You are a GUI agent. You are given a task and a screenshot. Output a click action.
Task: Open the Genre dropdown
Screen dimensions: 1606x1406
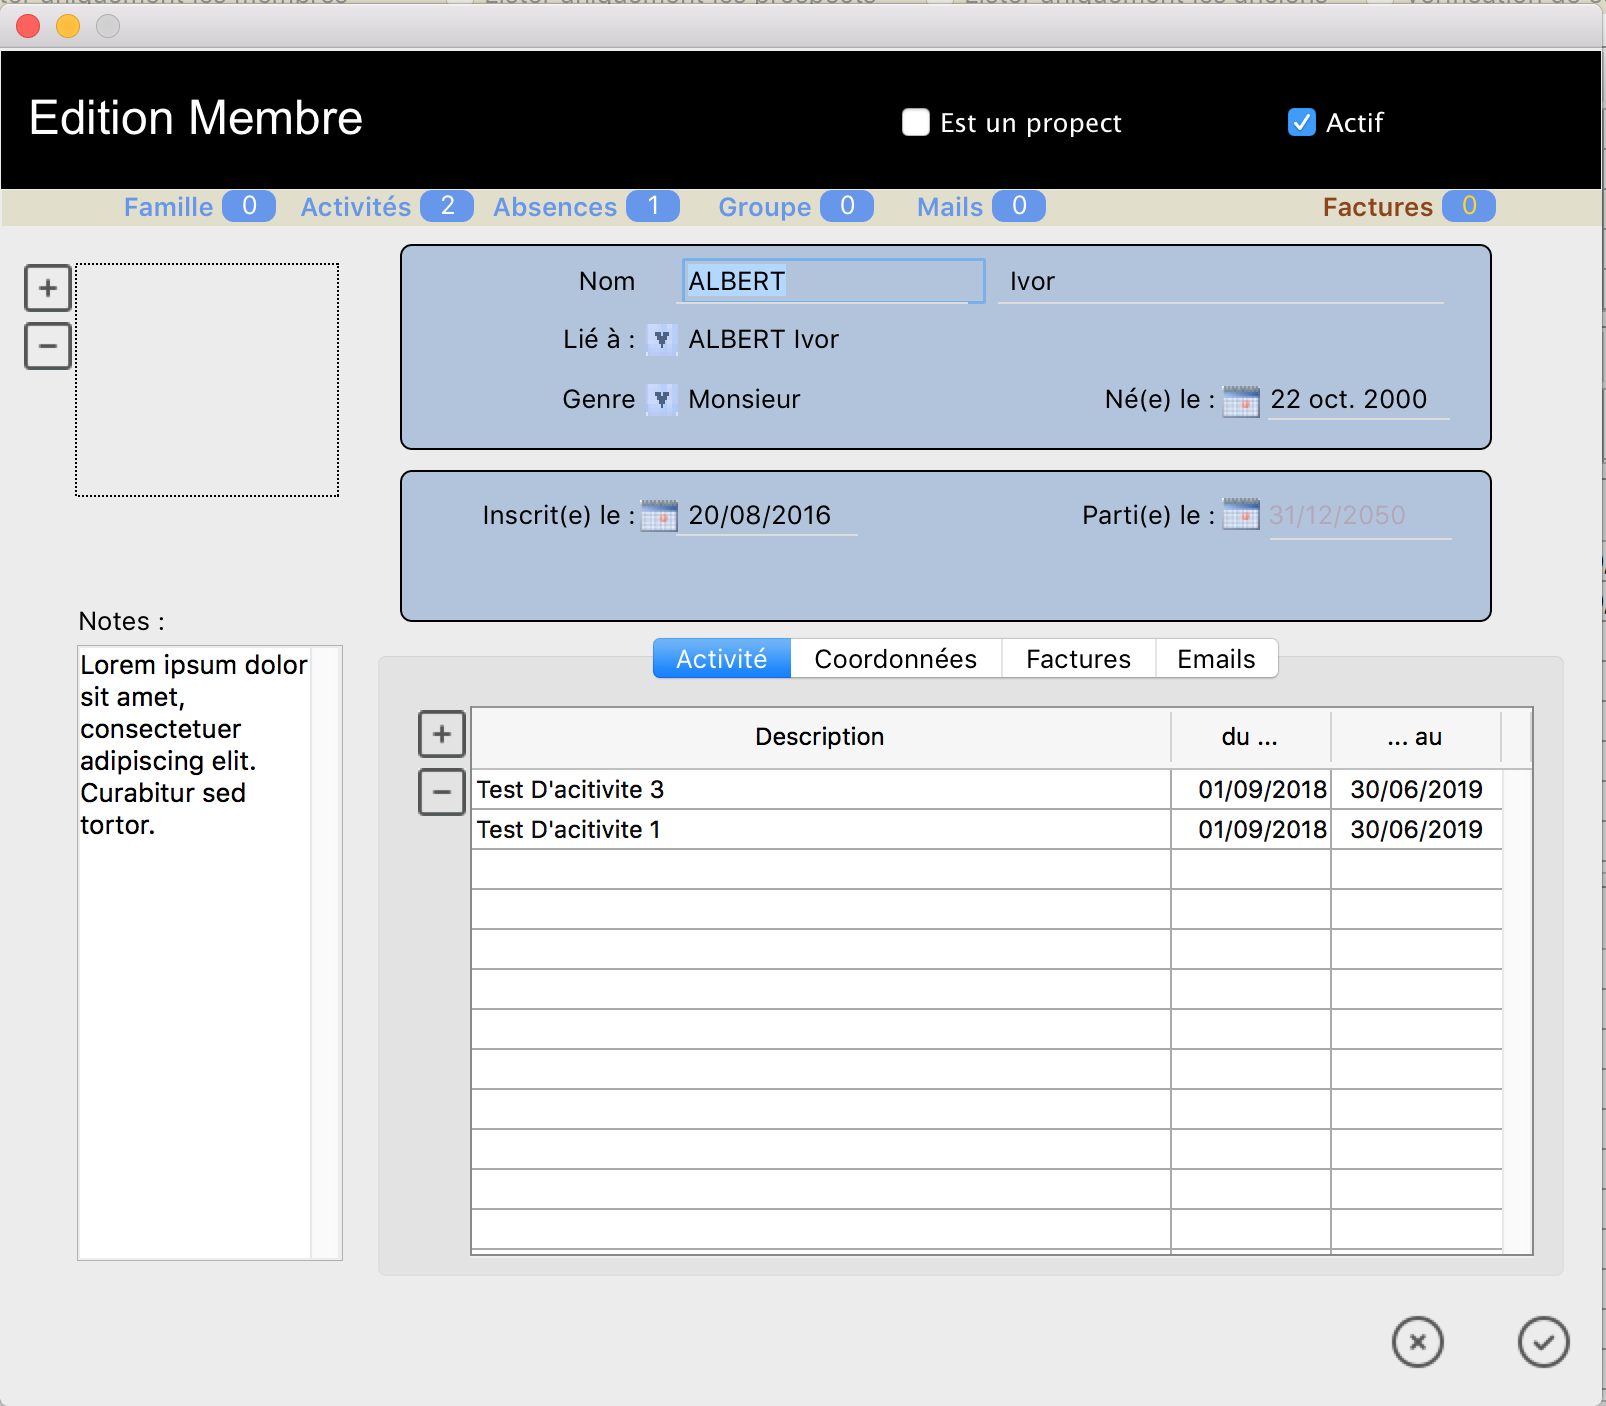tap(661, 400)
